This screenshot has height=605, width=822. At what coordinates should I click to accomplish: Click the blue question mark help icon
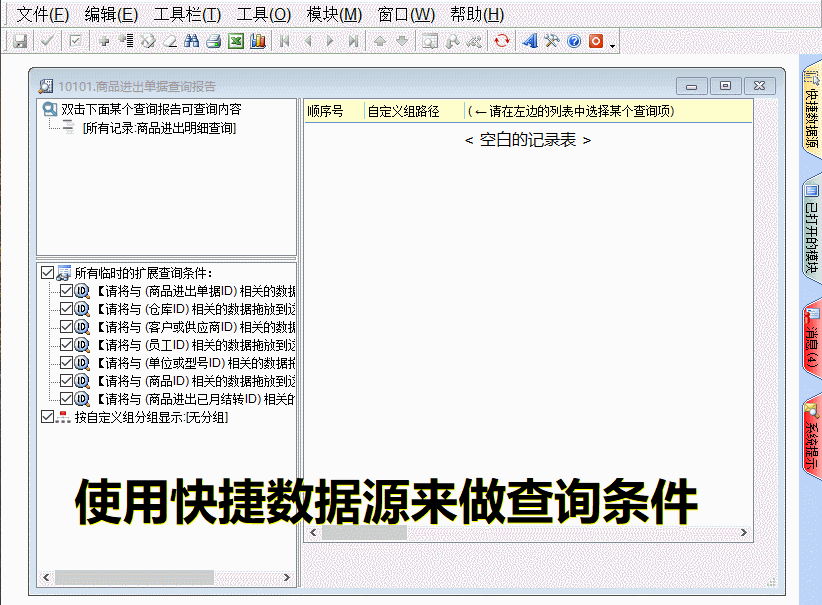(x=574, y=41)
